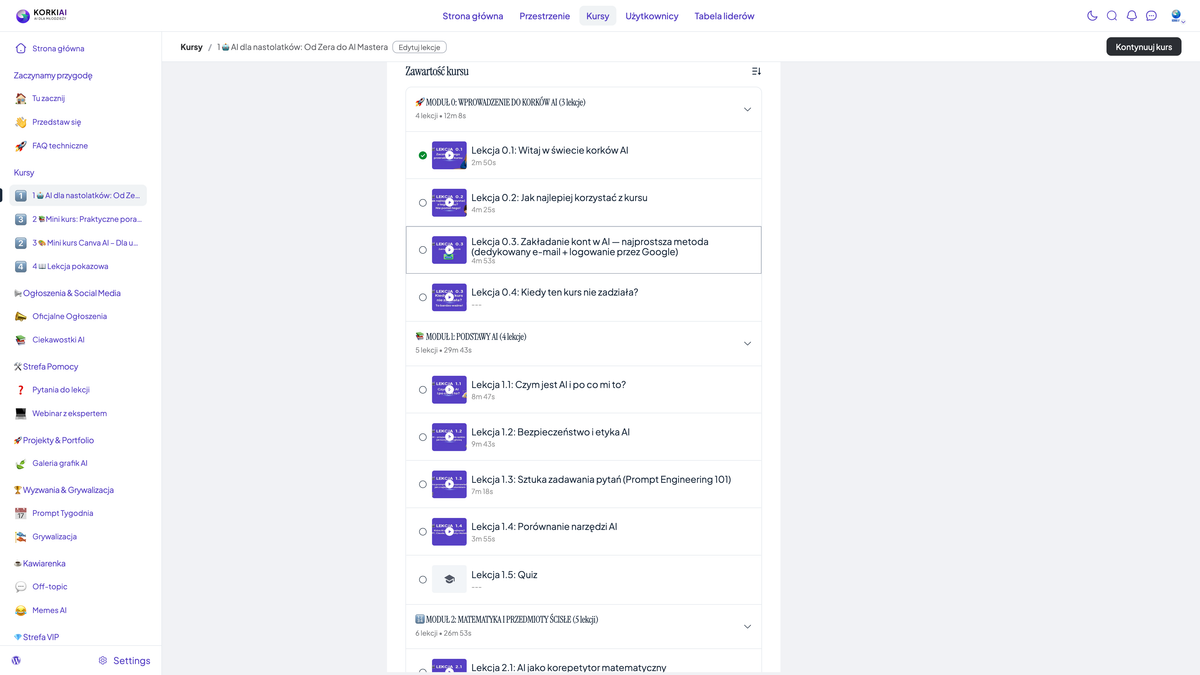Play thumbnail of Lekcja 0.1
1200x675 pixels.
(x=449, y=155)
